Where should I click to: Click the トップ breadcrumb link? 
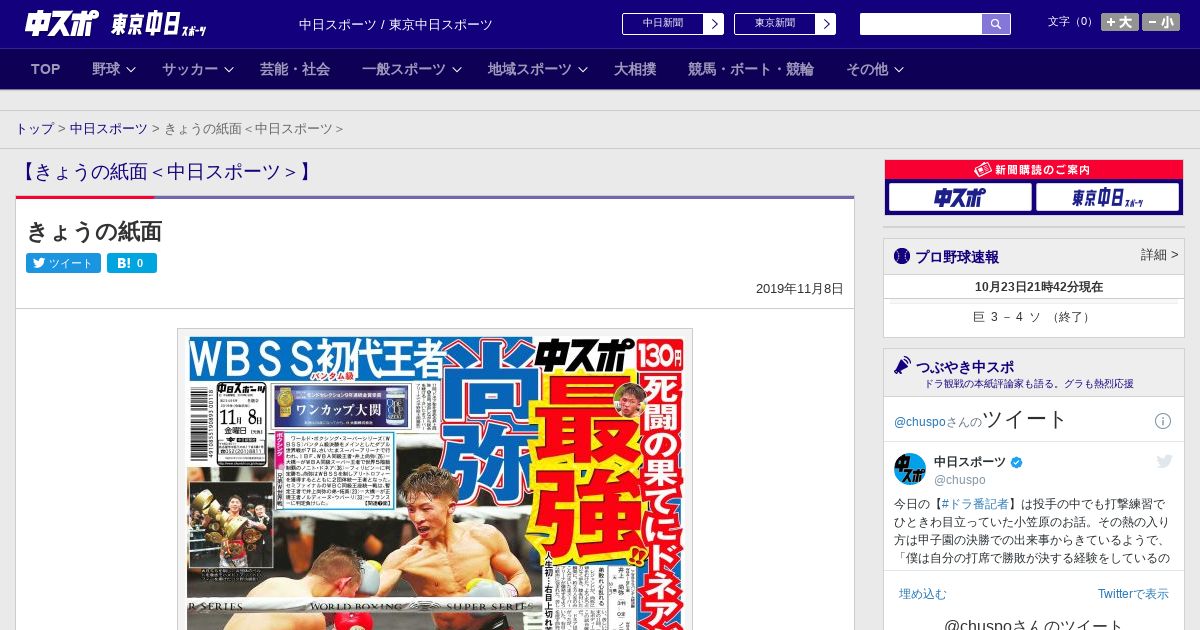click(x=34, y=129)
